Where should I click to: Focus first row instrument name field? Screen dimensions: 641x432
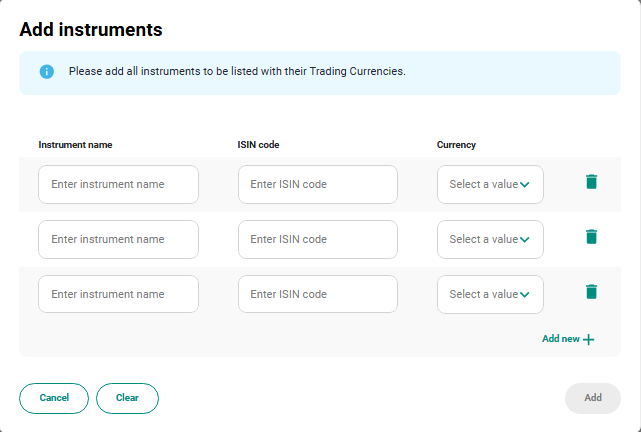[118, 184]
